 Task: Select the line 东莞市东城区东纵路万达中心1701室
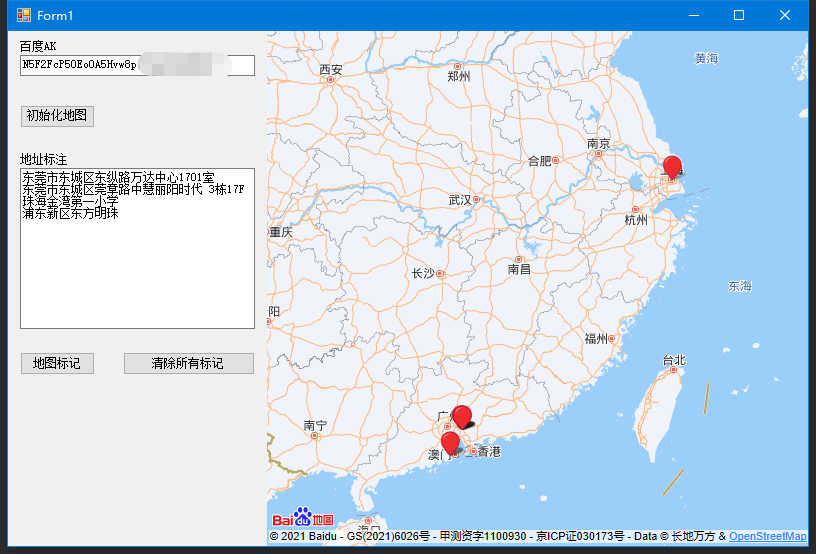(x=118, y=177)
